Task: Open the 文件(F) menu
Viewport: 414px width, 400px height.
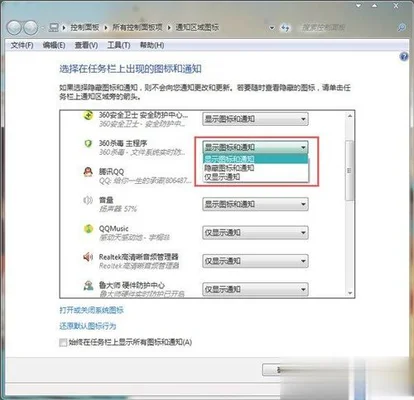Action: pyautogui.click(x=22, y=45)
